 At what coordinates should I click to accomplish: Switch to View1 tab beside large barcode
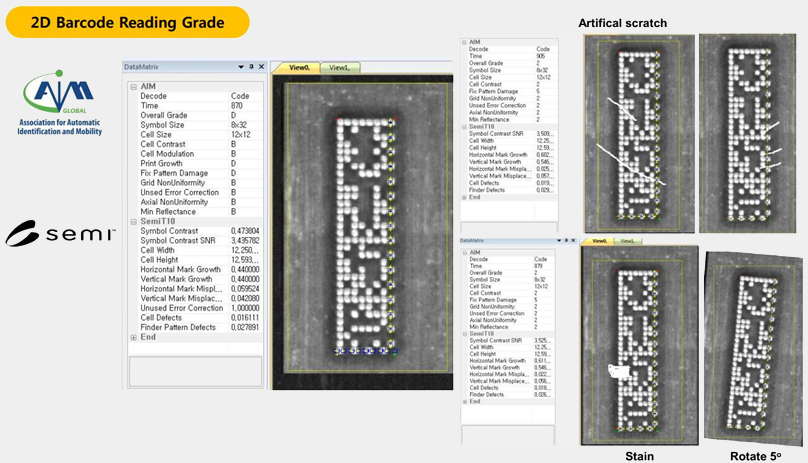pos(339,67)
